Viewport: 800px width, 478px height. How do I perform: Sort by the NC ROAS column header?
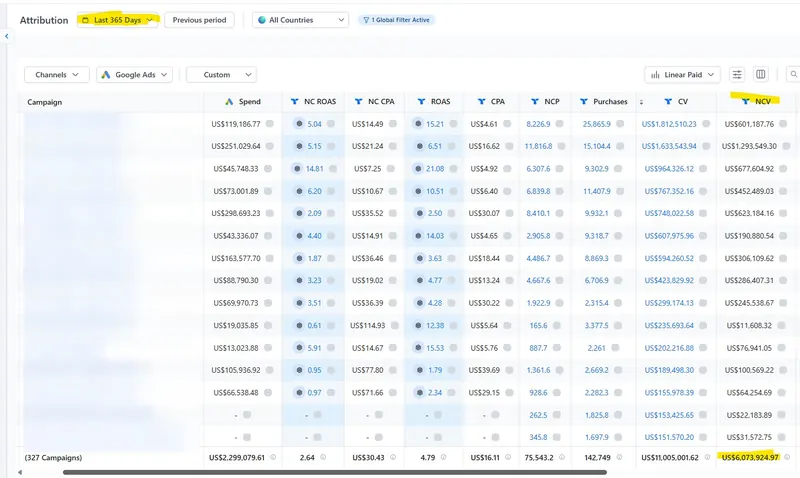tap(320, 102)
